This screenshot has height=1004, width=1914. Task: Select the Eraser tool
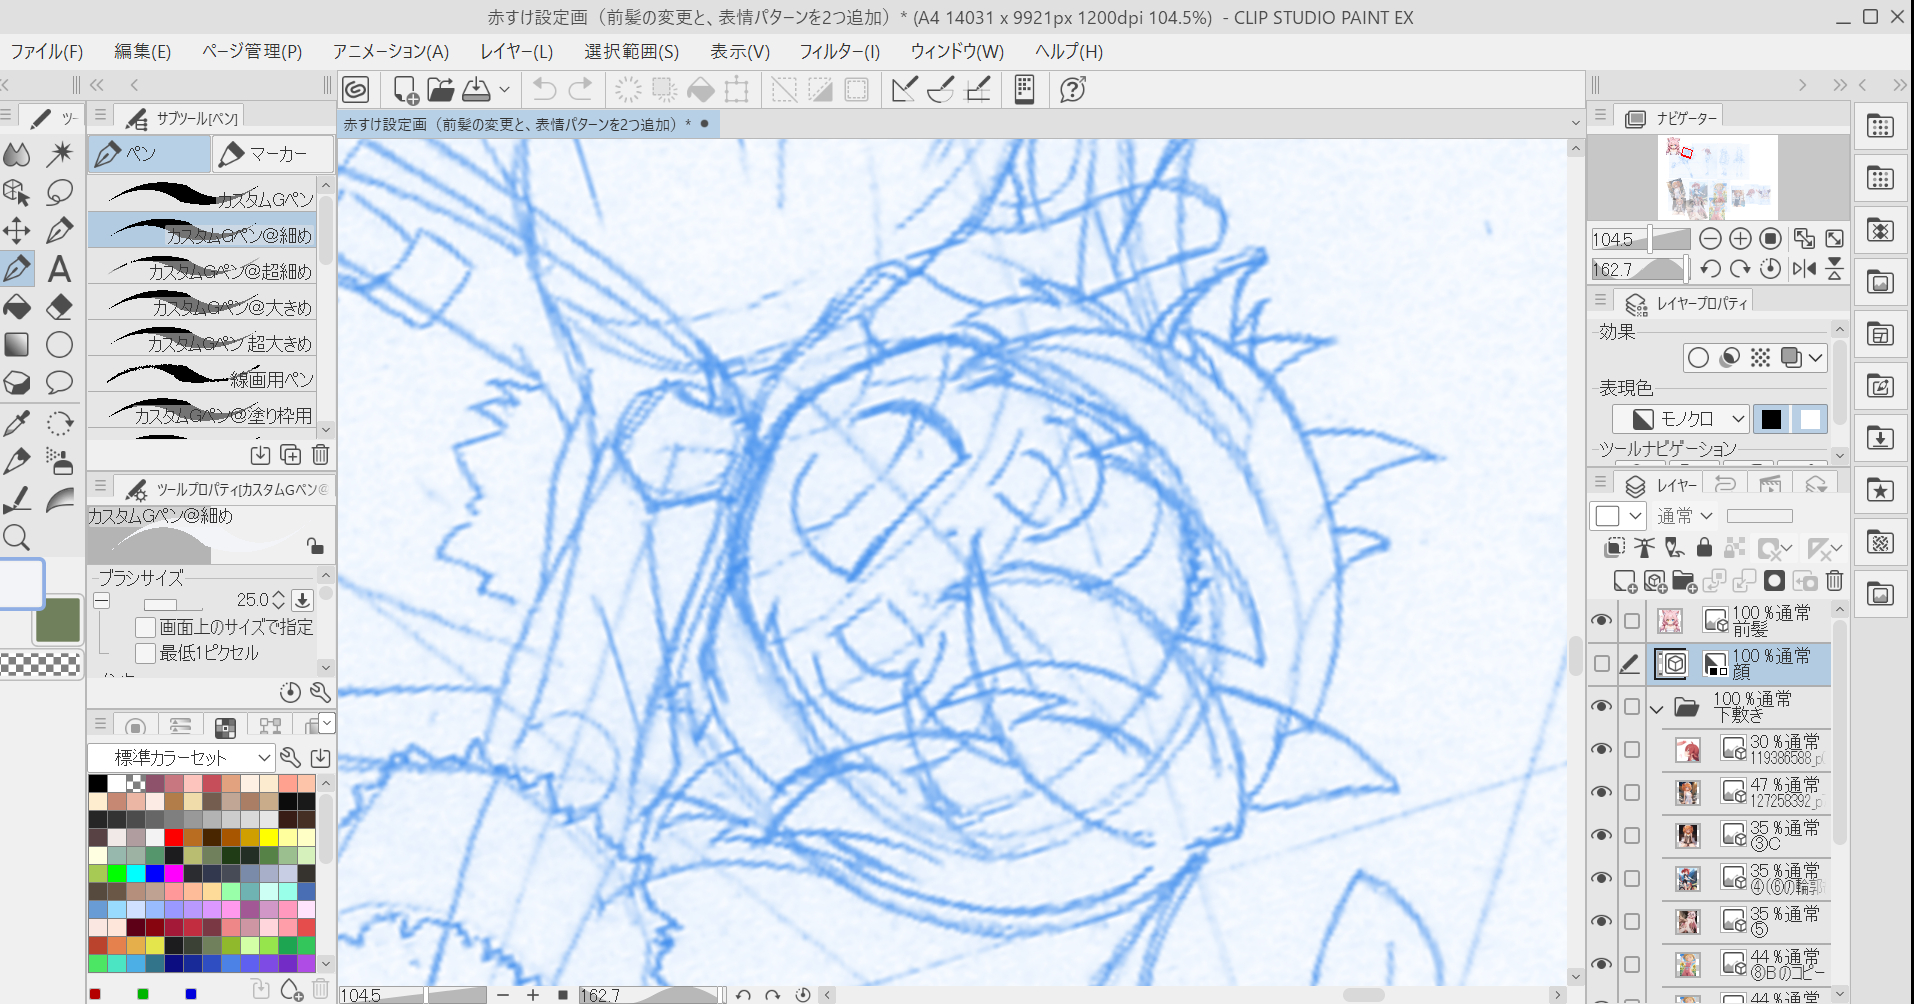coord(60,307)
